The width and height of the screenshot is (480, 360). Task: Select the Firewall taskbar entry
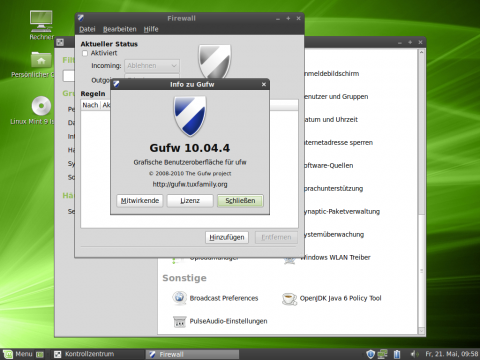pos(192,354)
